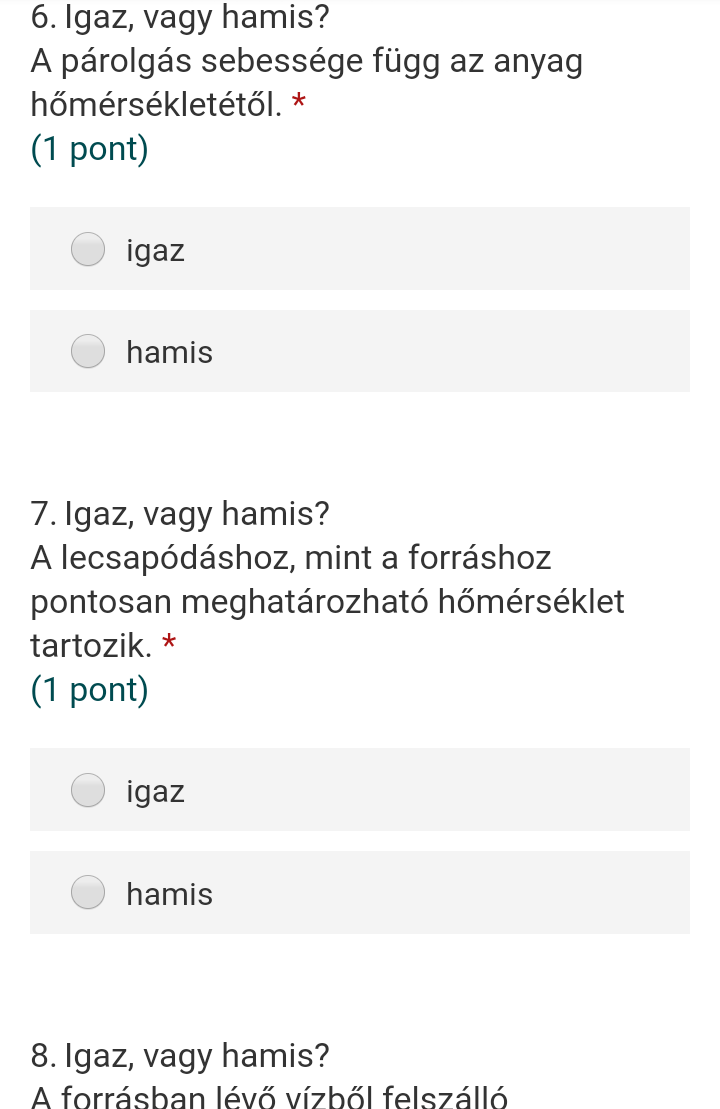This screenshot has height=1109, width=720.
Task: Select the "hamis" radio button for question 6
Action: 88,352
